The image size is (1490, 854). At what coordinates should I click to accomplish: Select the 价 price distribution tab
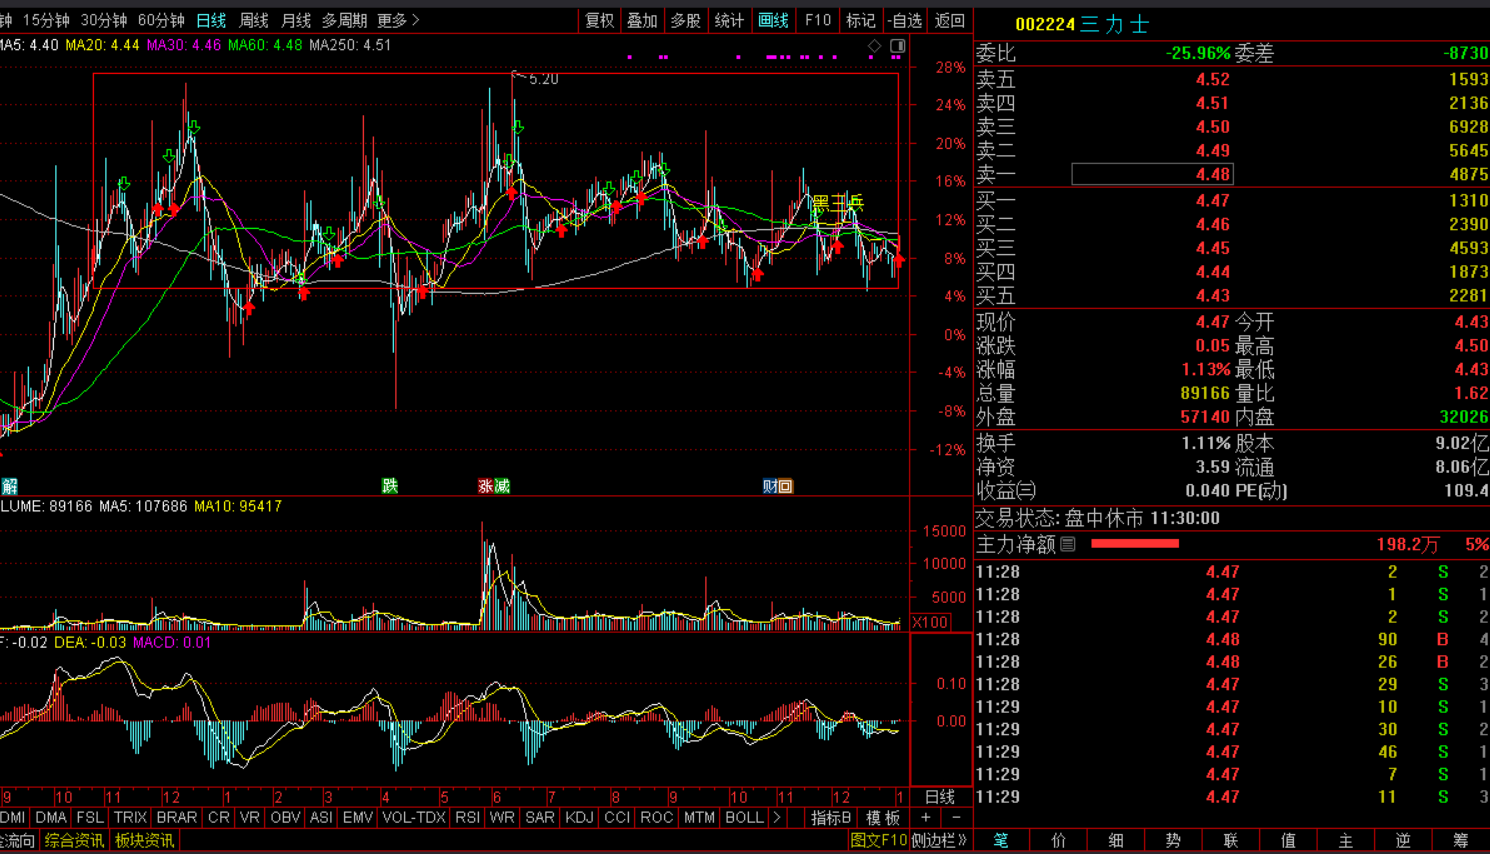1058,841
